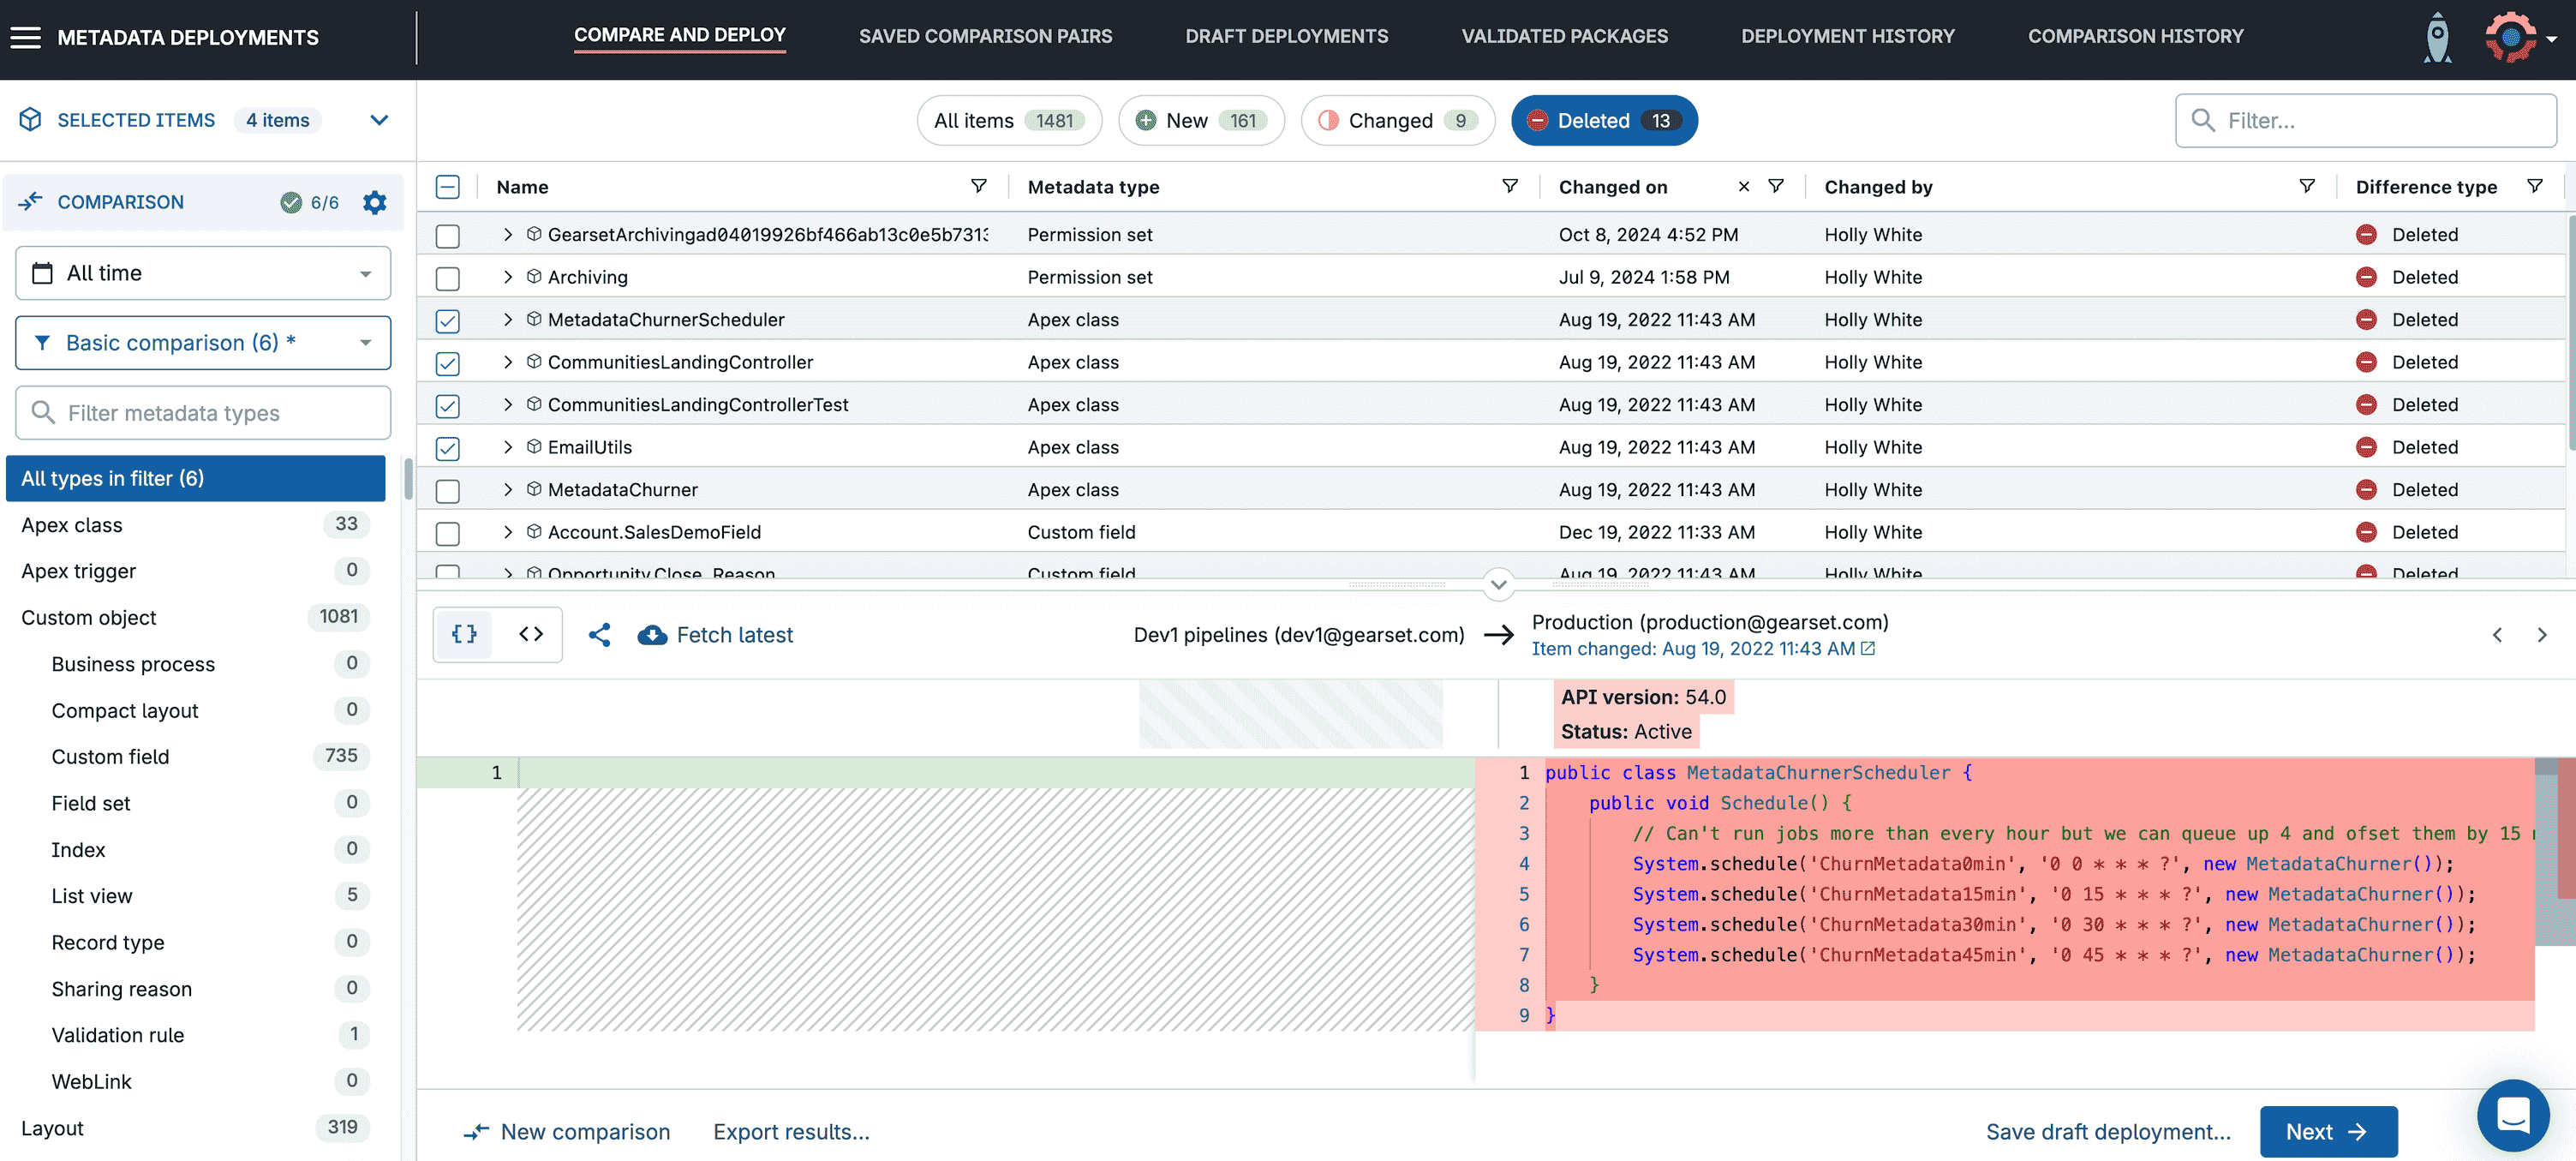Image resolution: width=2576 pixels, height=1161 pixels.
Task: Open the Deployment History tab
Action: click(1847, 36)
